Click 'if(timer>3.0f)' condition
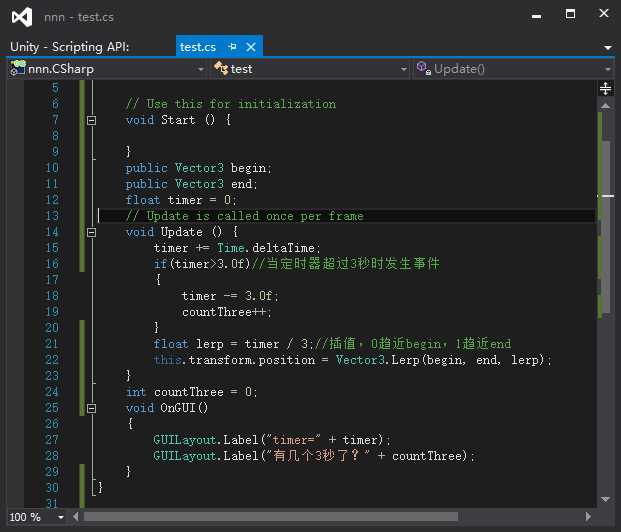This screenshot has height=532, width=621. tap(202, 264)
